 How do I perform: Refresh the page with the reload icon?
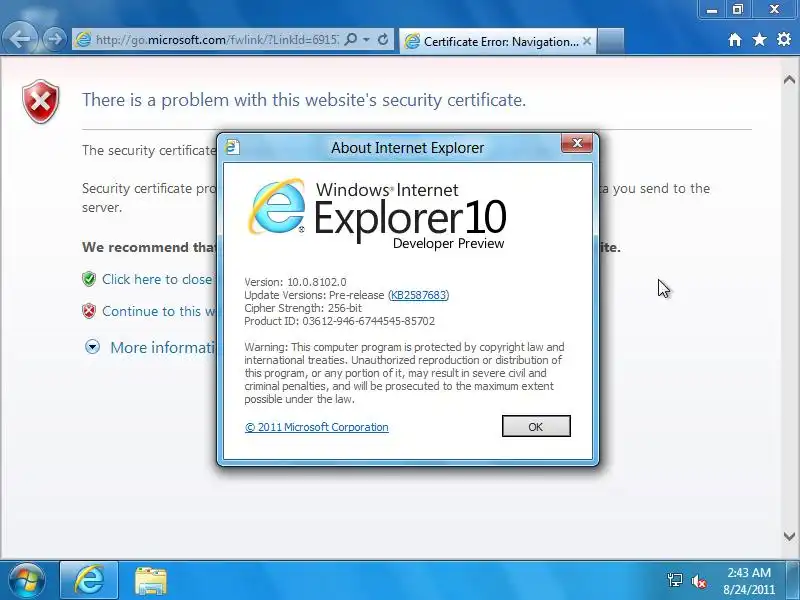[x=383, y=39]
